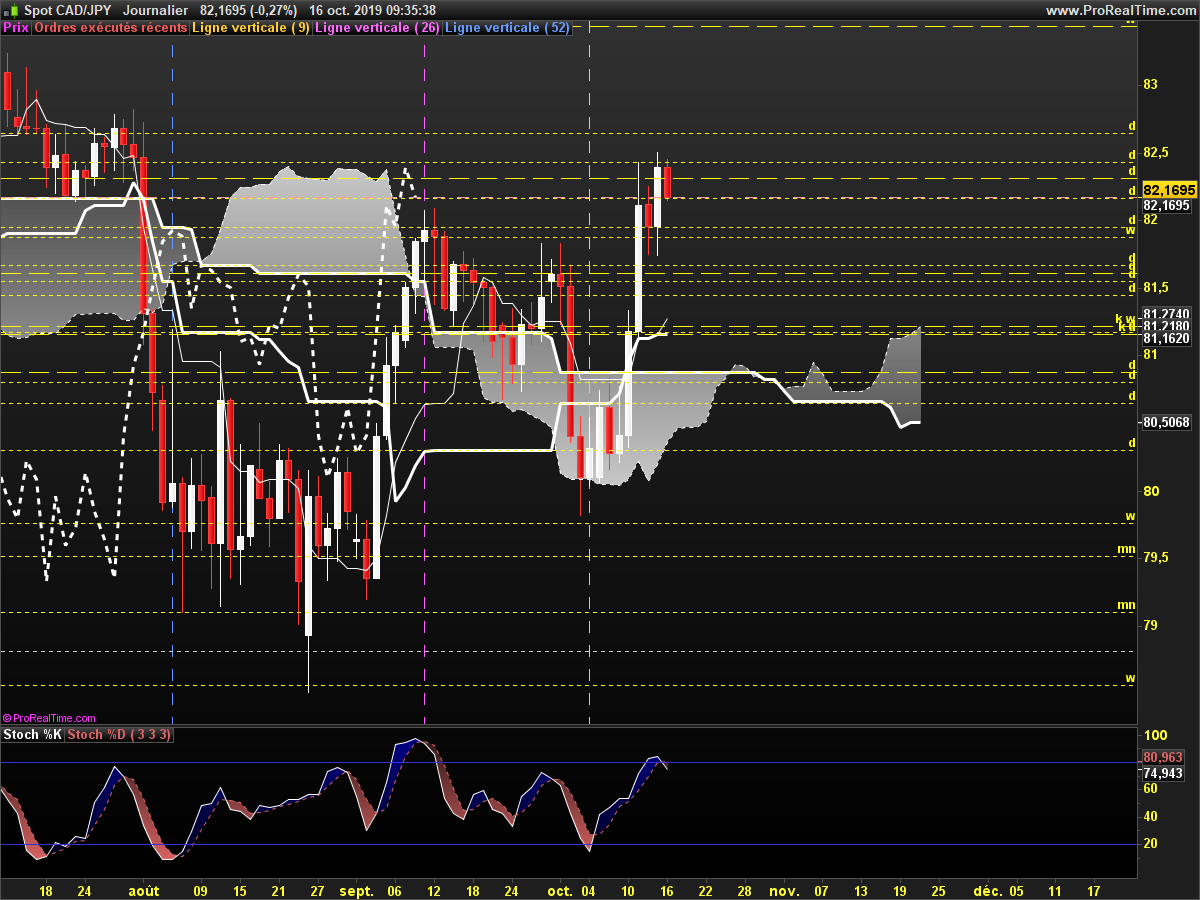Open the www.ProRealTime.com link

tap(1120, 10)
